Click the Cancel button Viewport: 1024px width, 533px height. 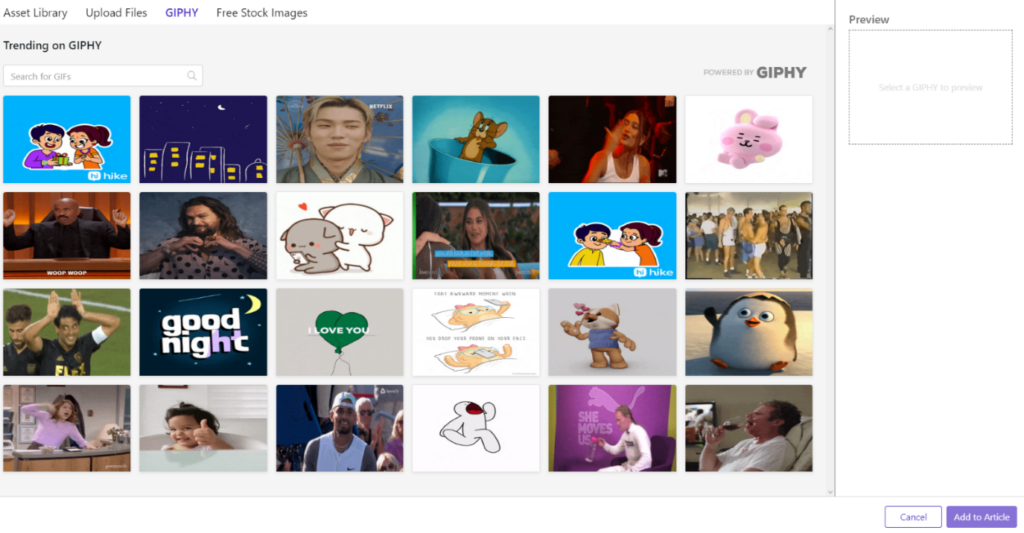(x=913, y=517)
